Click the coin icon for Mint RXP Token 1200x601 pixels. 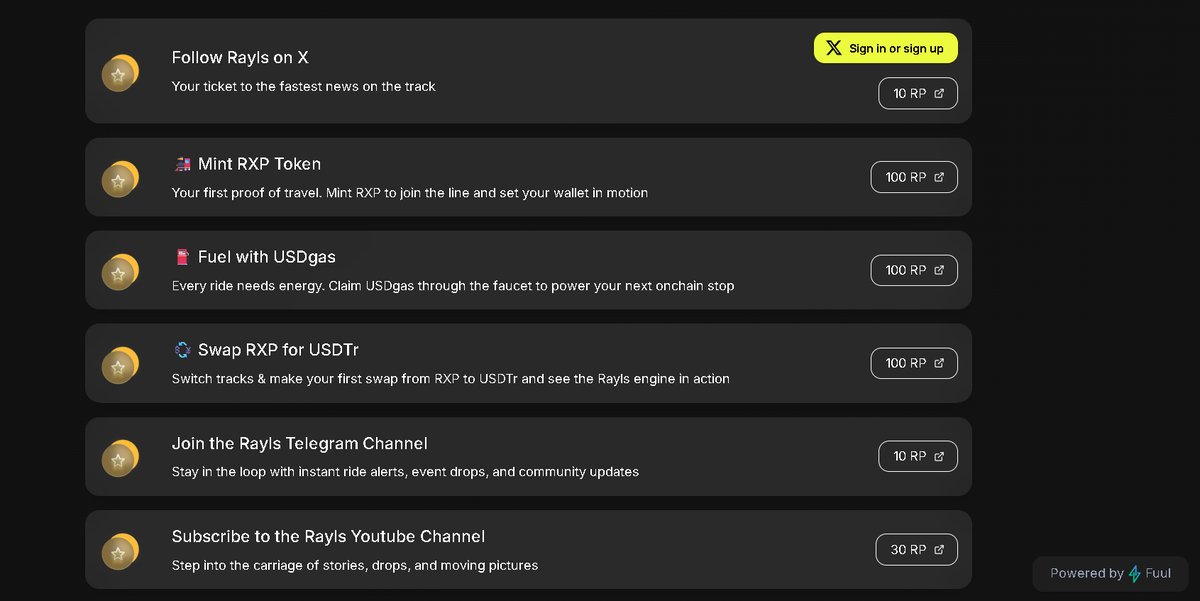pos(120,178)
